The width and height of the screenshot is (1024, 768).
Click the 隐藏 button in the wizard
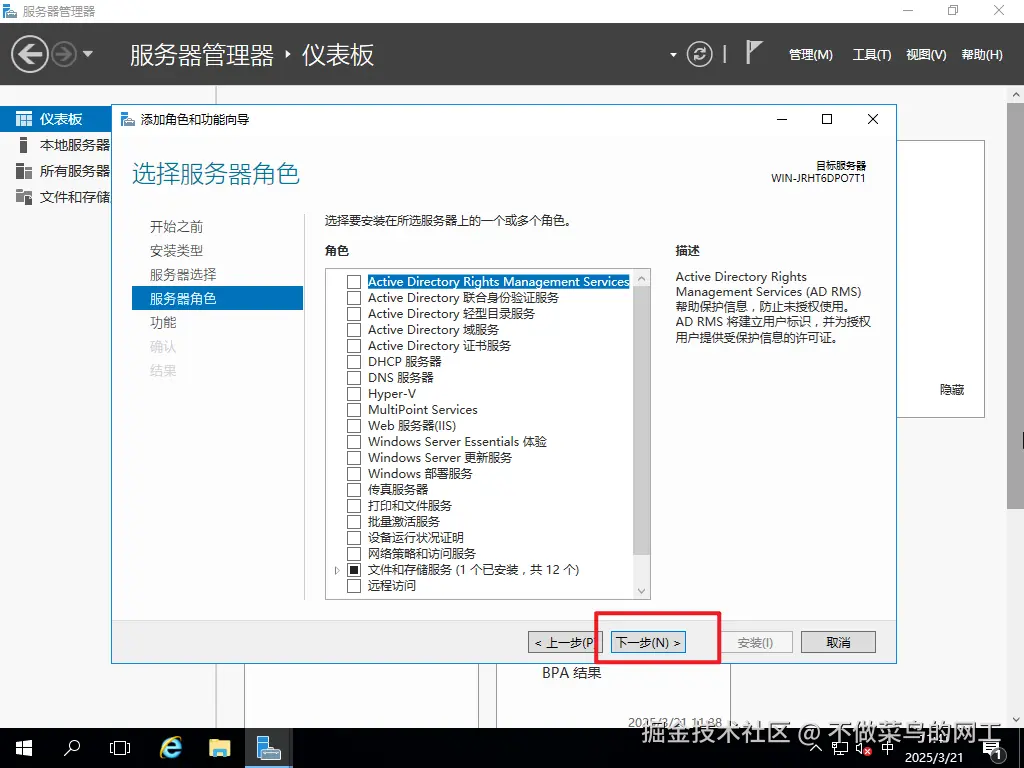(950, 390)
